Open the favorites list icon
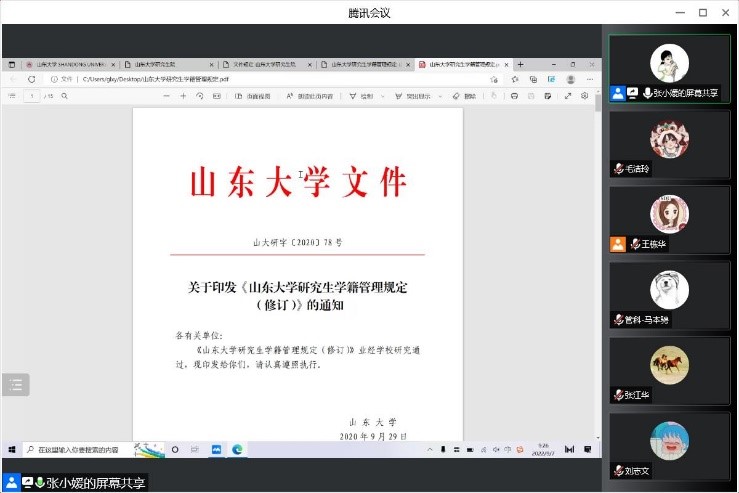Viewport: 739px width, 493px height. pos(515,79)
